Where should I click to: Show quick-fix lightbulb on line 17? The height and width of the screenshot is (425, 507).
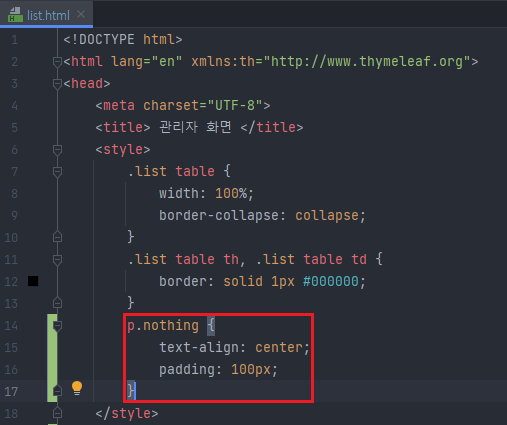tap(77, 388)
